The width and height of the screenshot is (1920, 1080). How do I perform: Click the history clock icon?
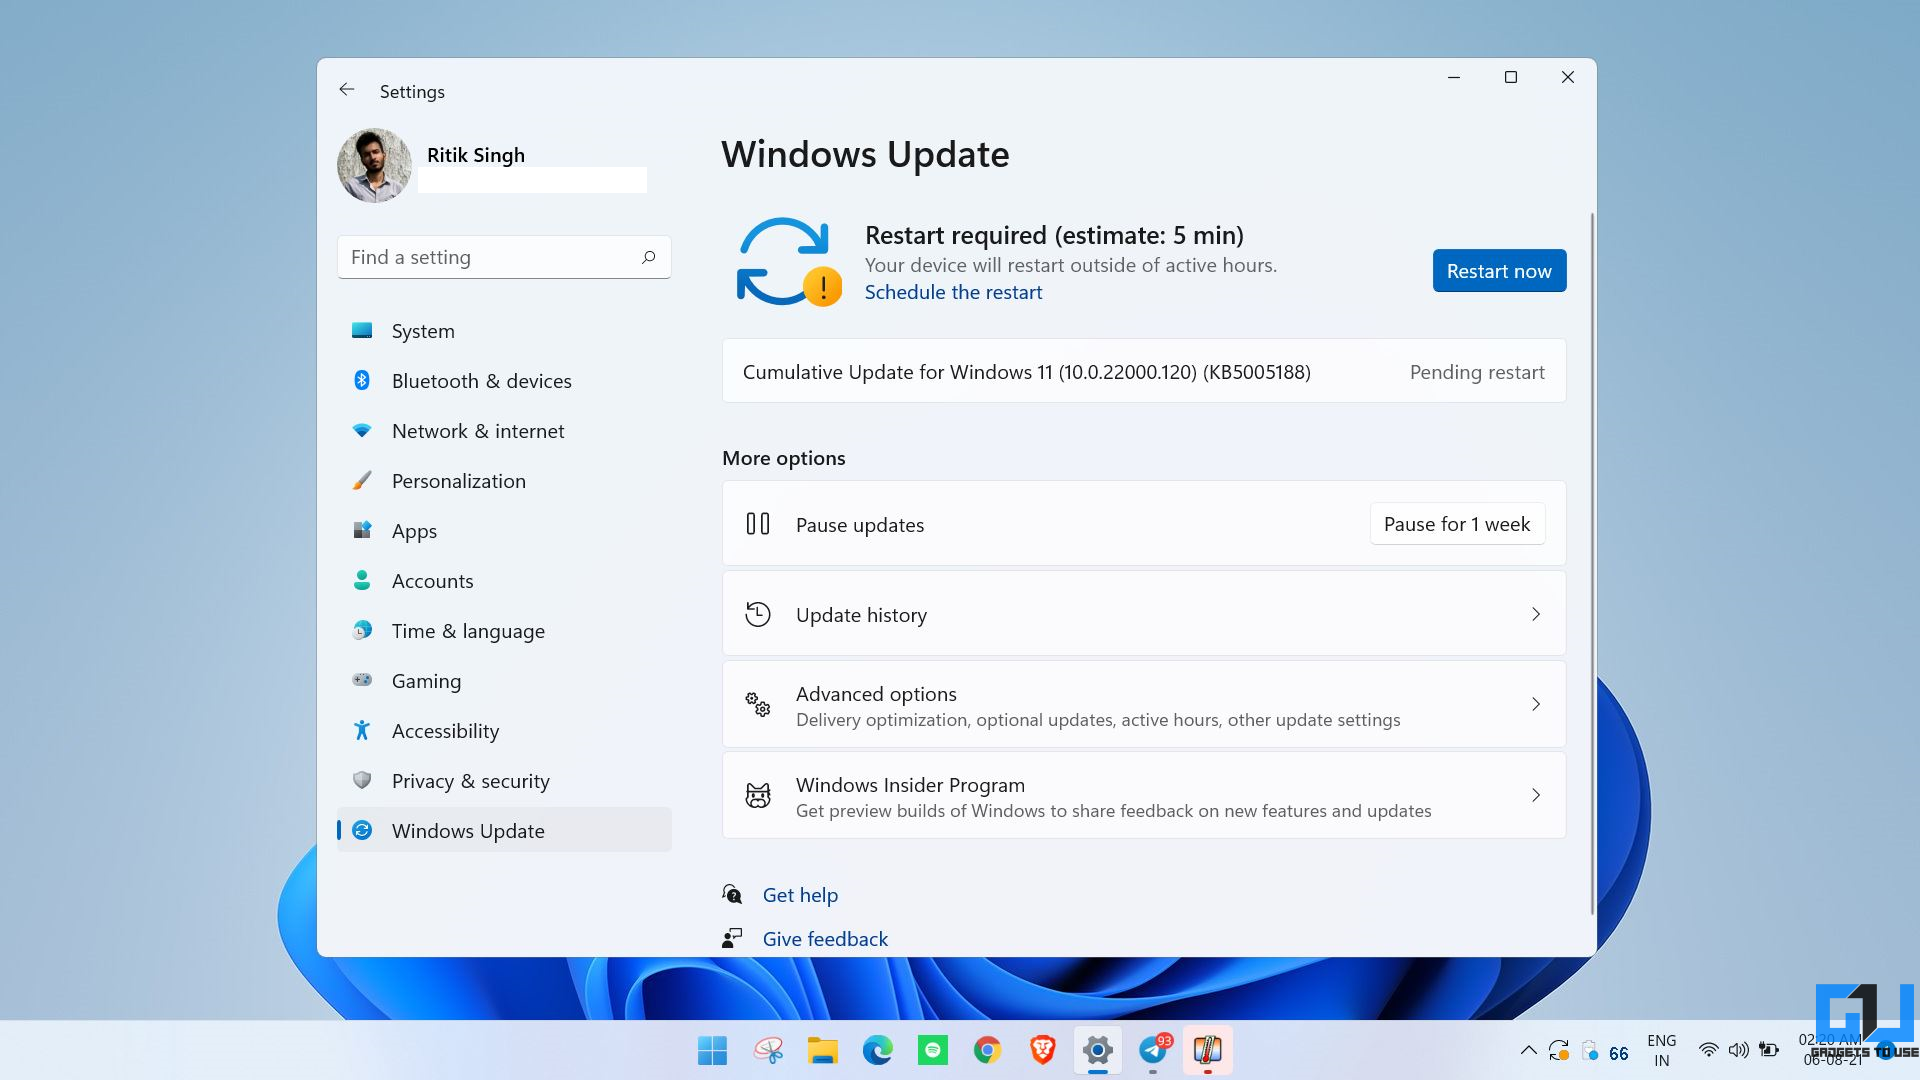coord(758,614)
